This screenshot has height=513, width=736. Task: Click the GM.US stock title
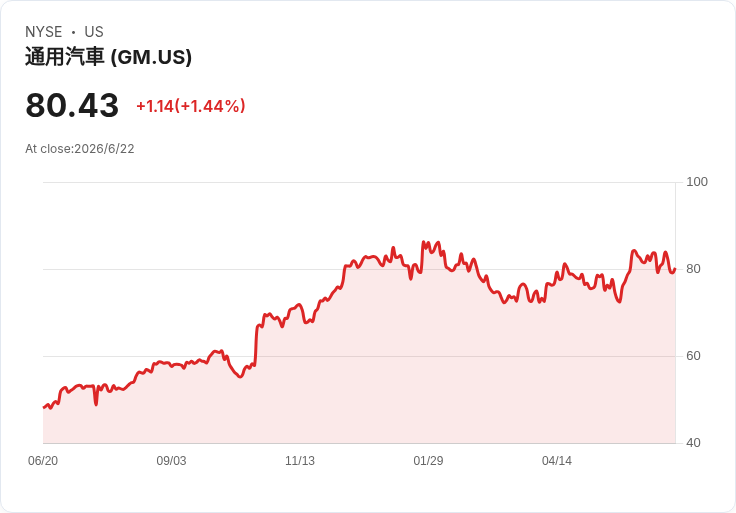(x=108, y=57)
